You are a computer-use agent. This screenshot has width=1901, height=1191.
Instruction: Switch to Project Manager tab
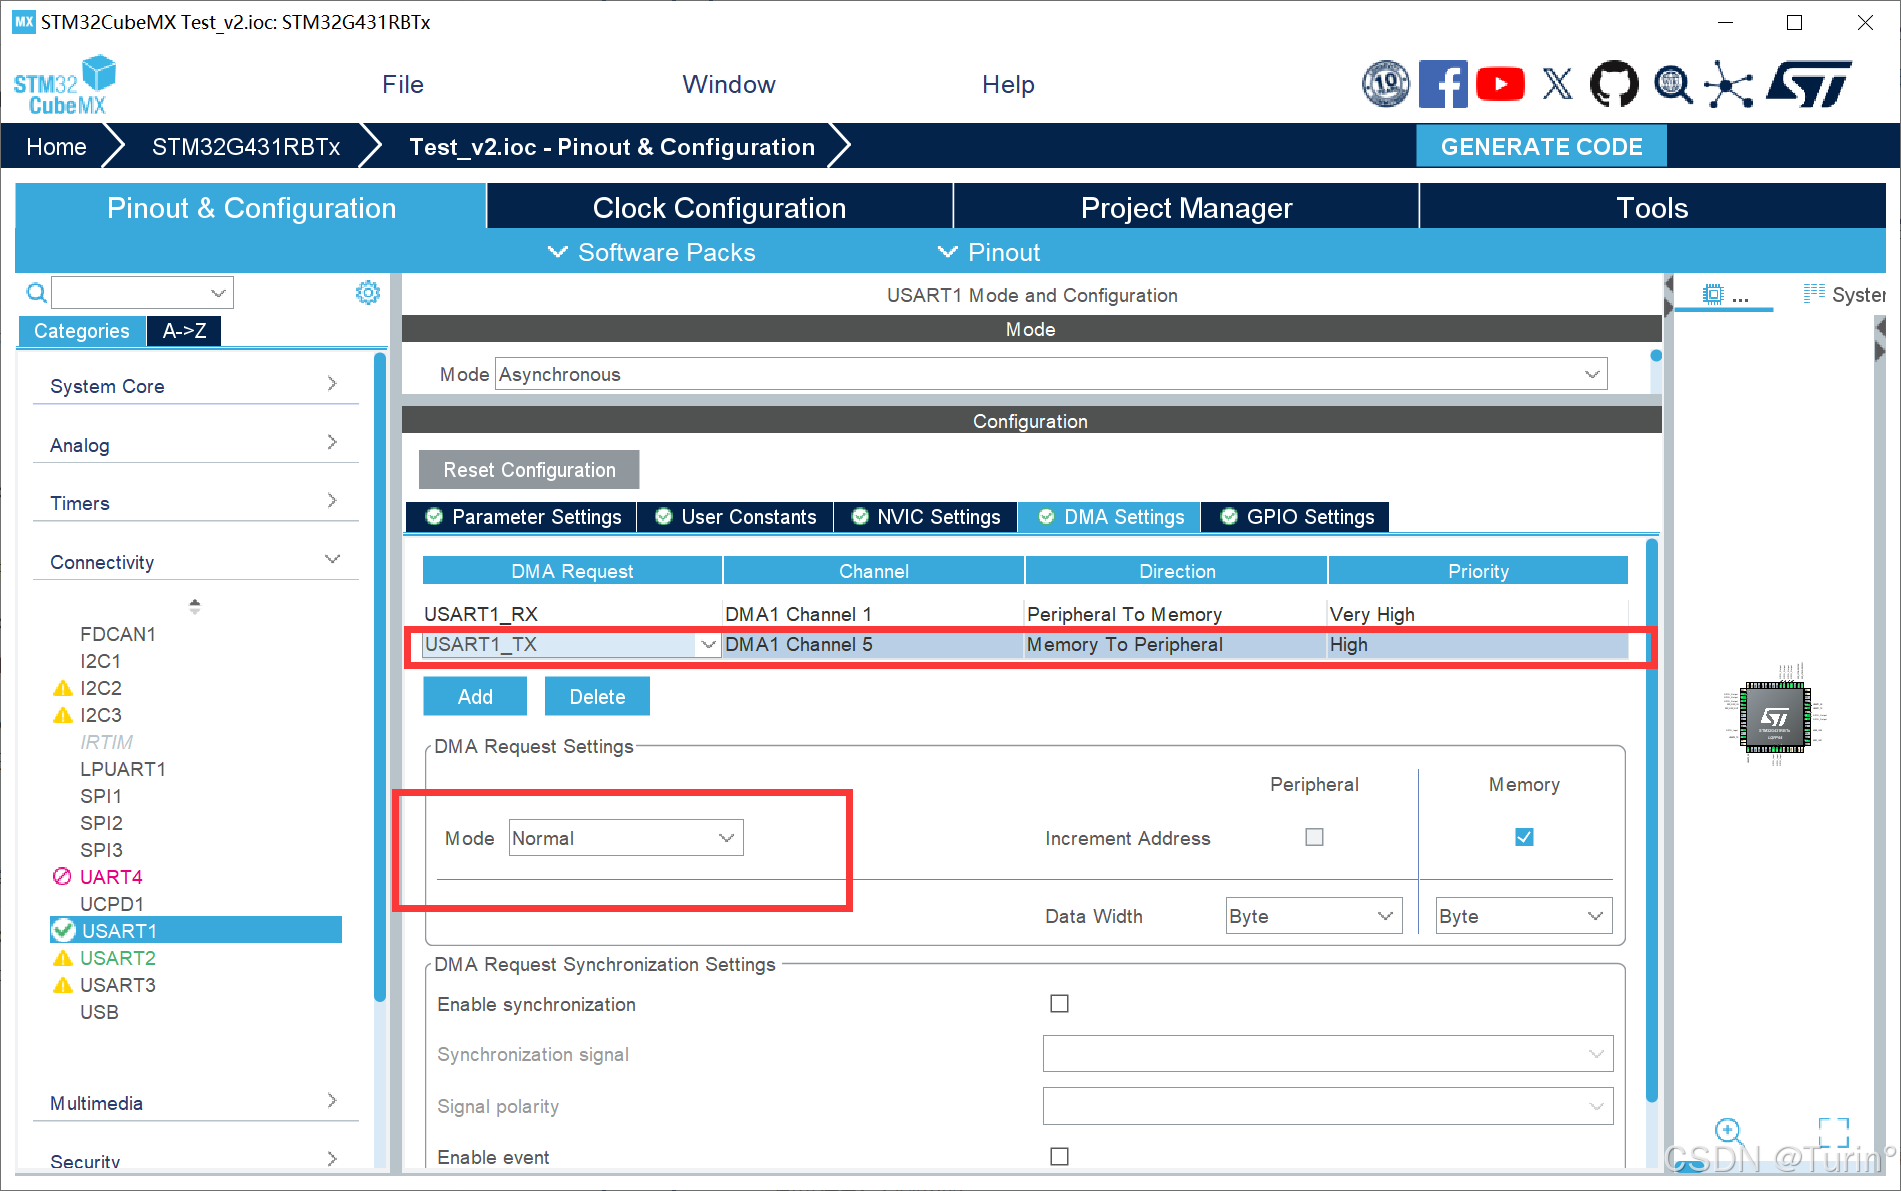point(1187,207)
